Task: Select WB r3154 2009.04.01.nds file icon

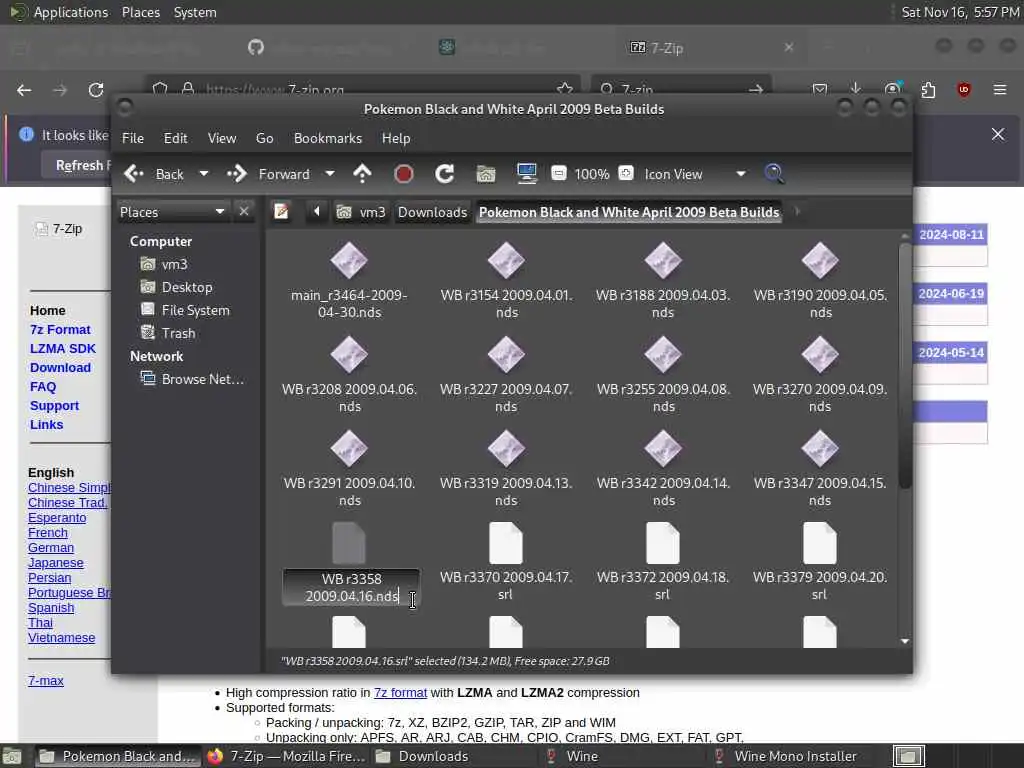Action: (506, 261)
